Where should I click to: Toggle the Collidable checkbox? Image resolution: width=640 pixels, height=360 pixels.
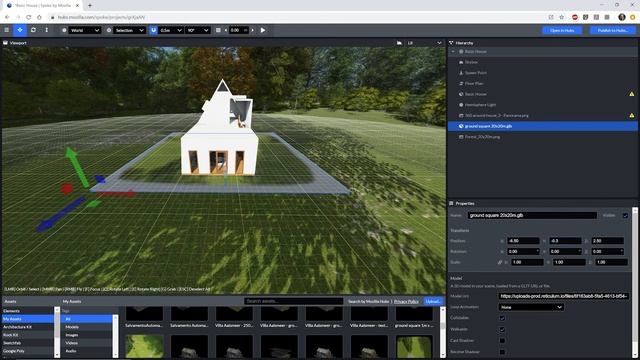(502, 318)
